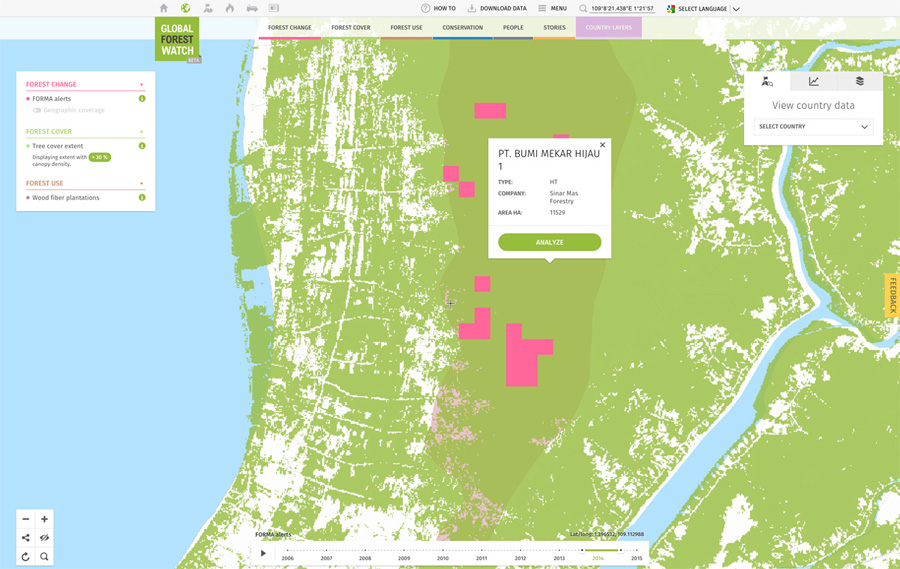Play the FORMA alerts timeline
The height and width of the screenshot is (569, 900).
pyautogui.click(x=263, y=553)
